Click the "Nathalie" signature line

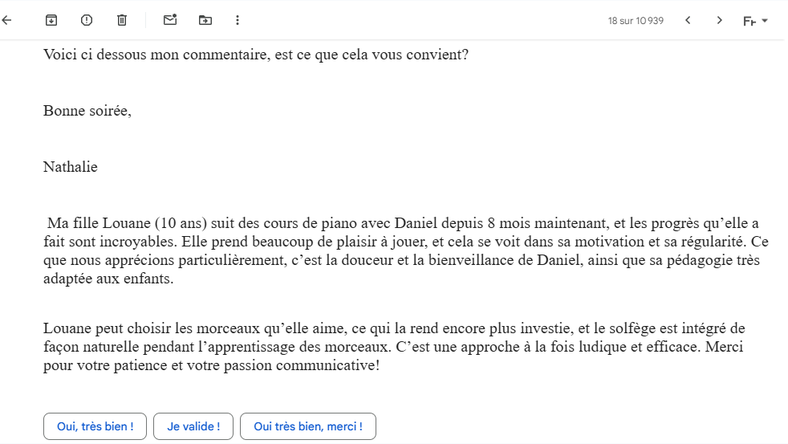click(70, 167)
